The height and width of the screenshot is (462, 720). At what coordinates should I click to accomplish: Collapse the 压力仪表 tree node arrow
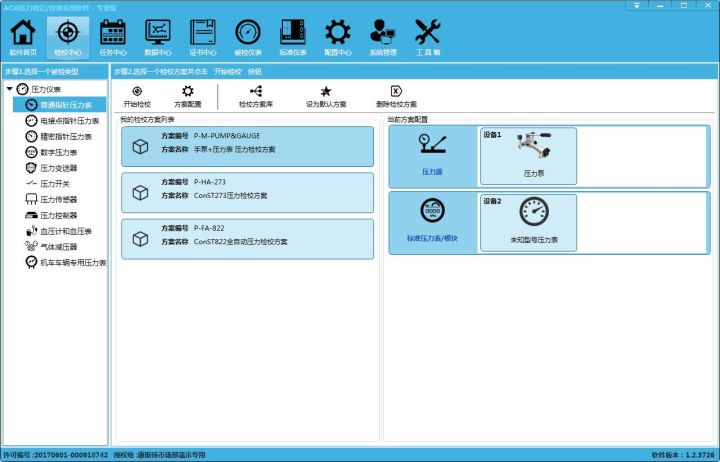9,89
